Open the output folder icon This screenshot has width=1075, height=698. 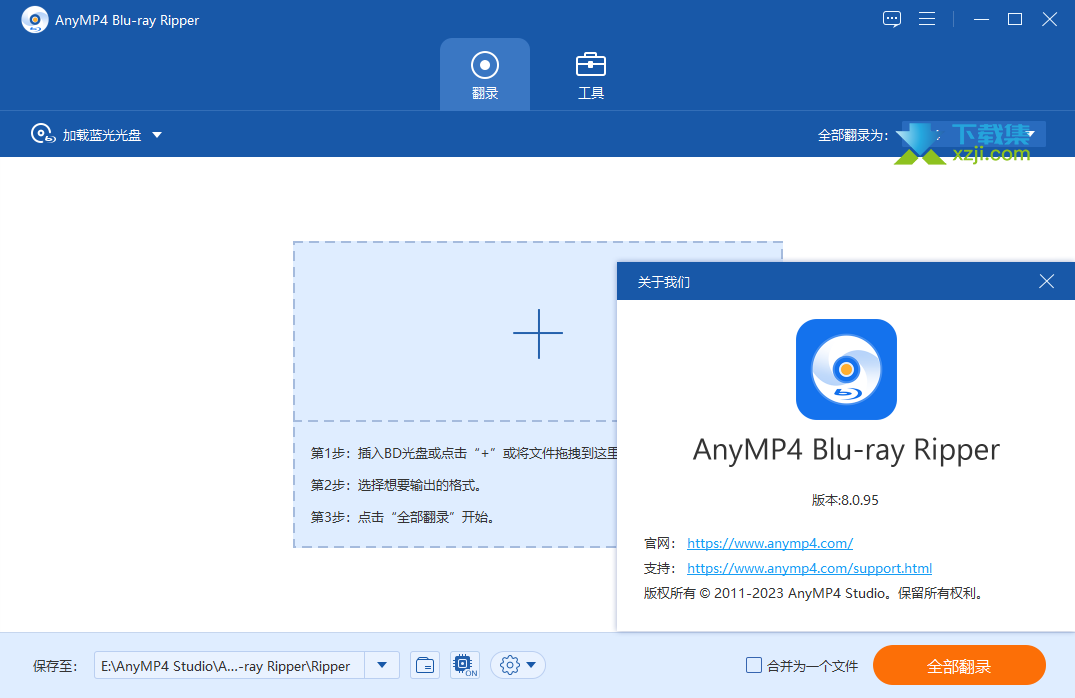(x=425, y=665)
